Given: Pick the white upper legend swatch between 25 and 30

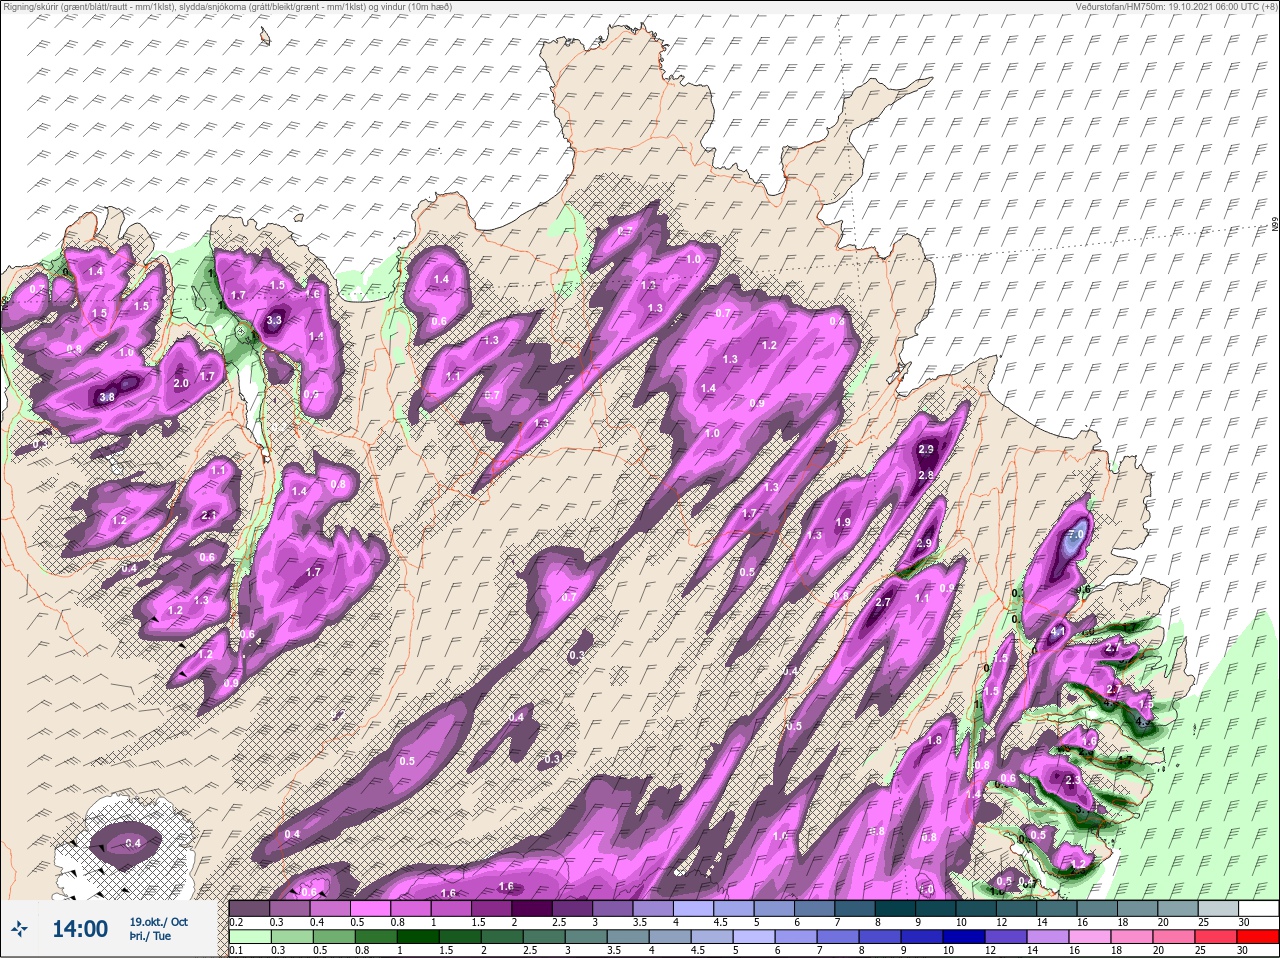Looking at the screenshot, I should point(1218,908).
